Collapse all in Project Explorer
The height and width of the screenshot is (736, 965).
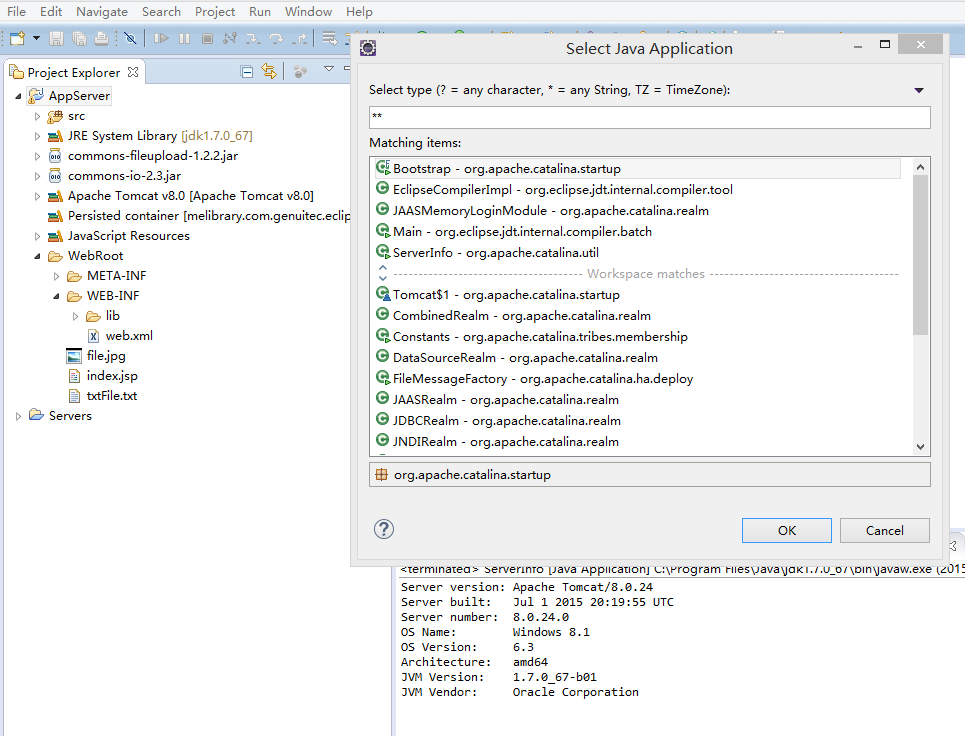click(x=247, y=72)
